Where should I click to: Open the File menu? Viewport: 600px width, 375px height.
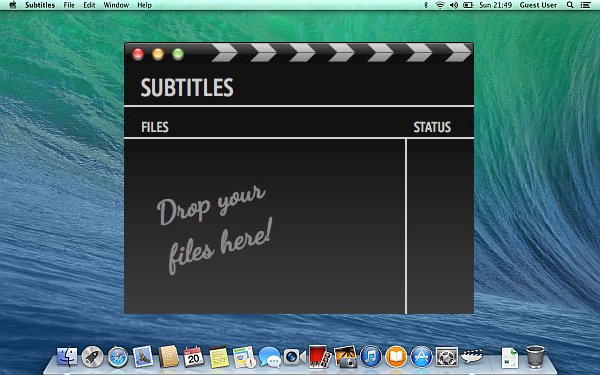(x=69, y=5)
